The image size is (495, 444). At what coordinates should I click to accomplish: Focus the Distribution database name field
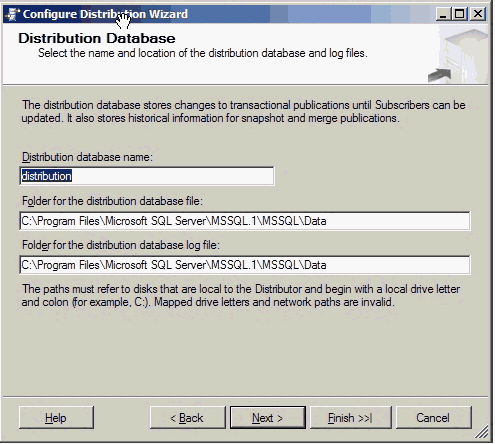[147, 176]
